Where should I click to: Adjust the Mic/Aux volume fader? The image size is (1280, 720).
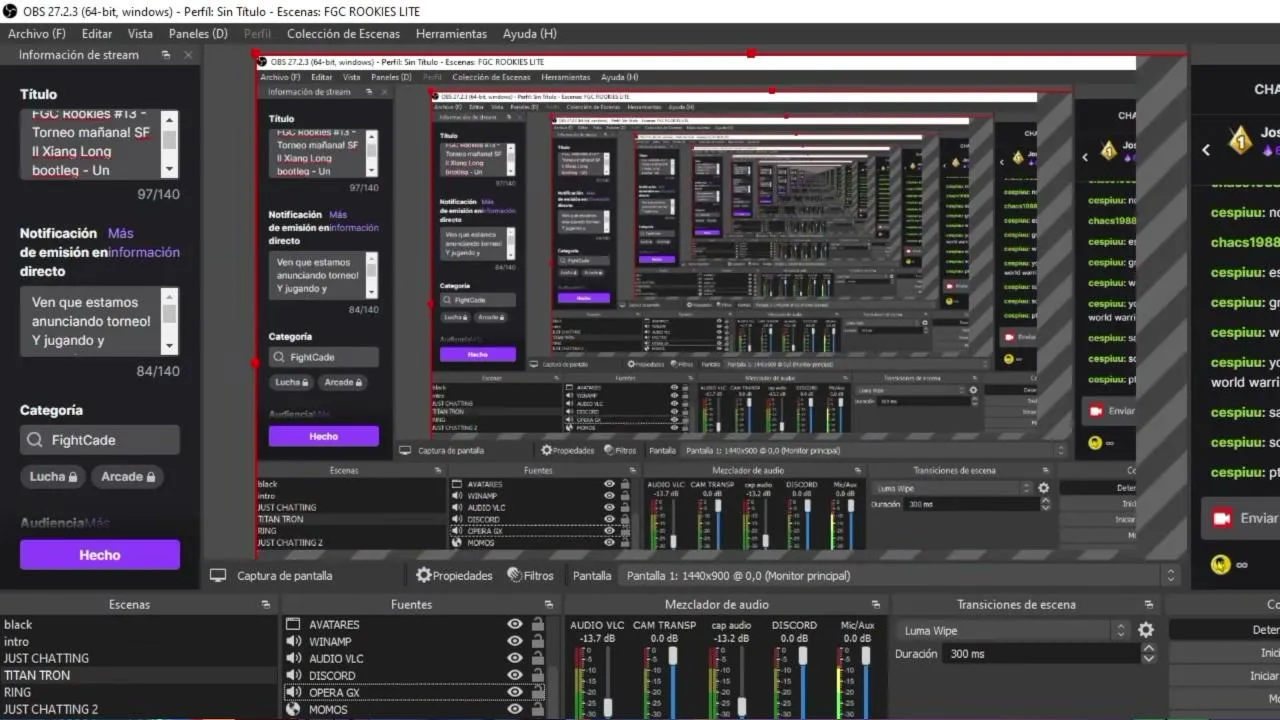(866, 655)
